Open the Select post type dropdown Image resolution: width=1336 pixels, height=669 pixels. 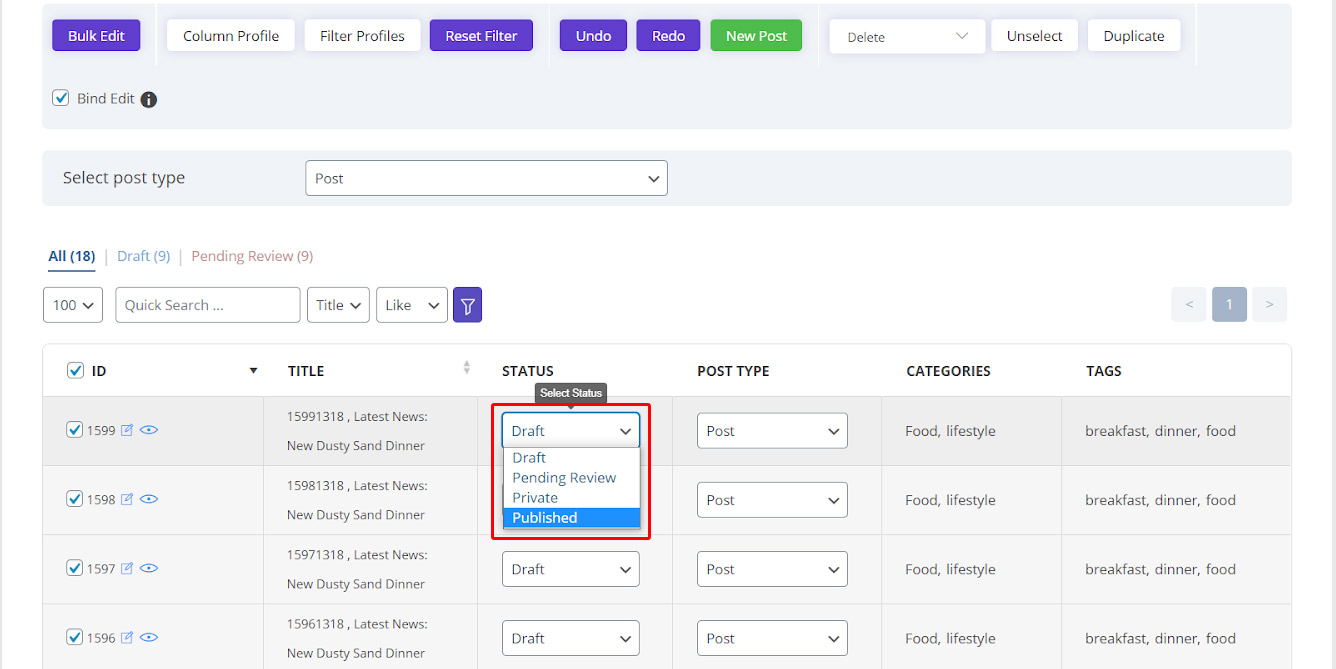point(486,178)
